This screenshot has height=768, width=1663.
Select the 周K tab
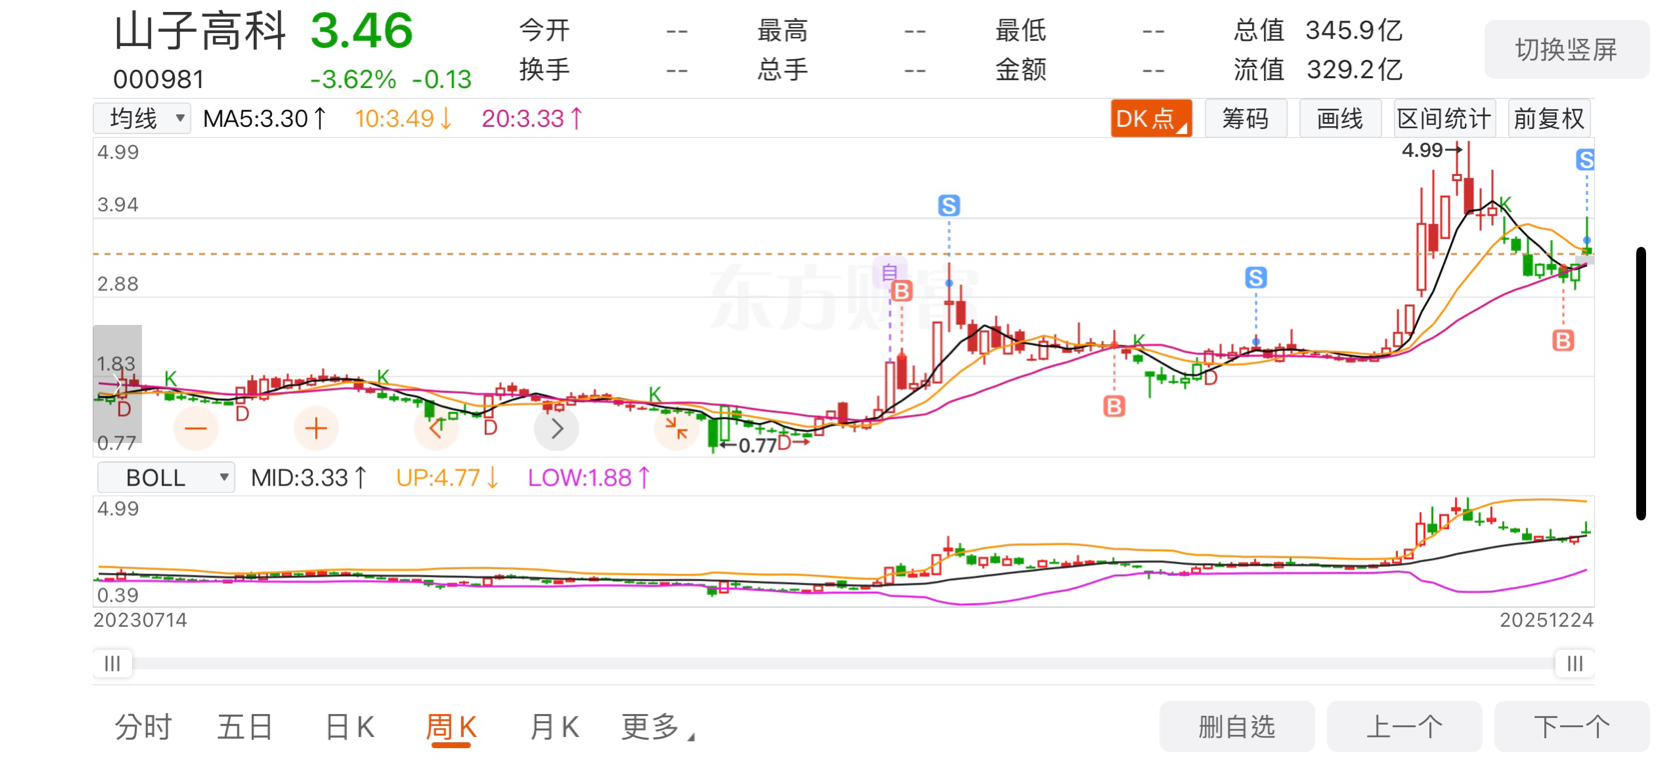coord(451,727)
